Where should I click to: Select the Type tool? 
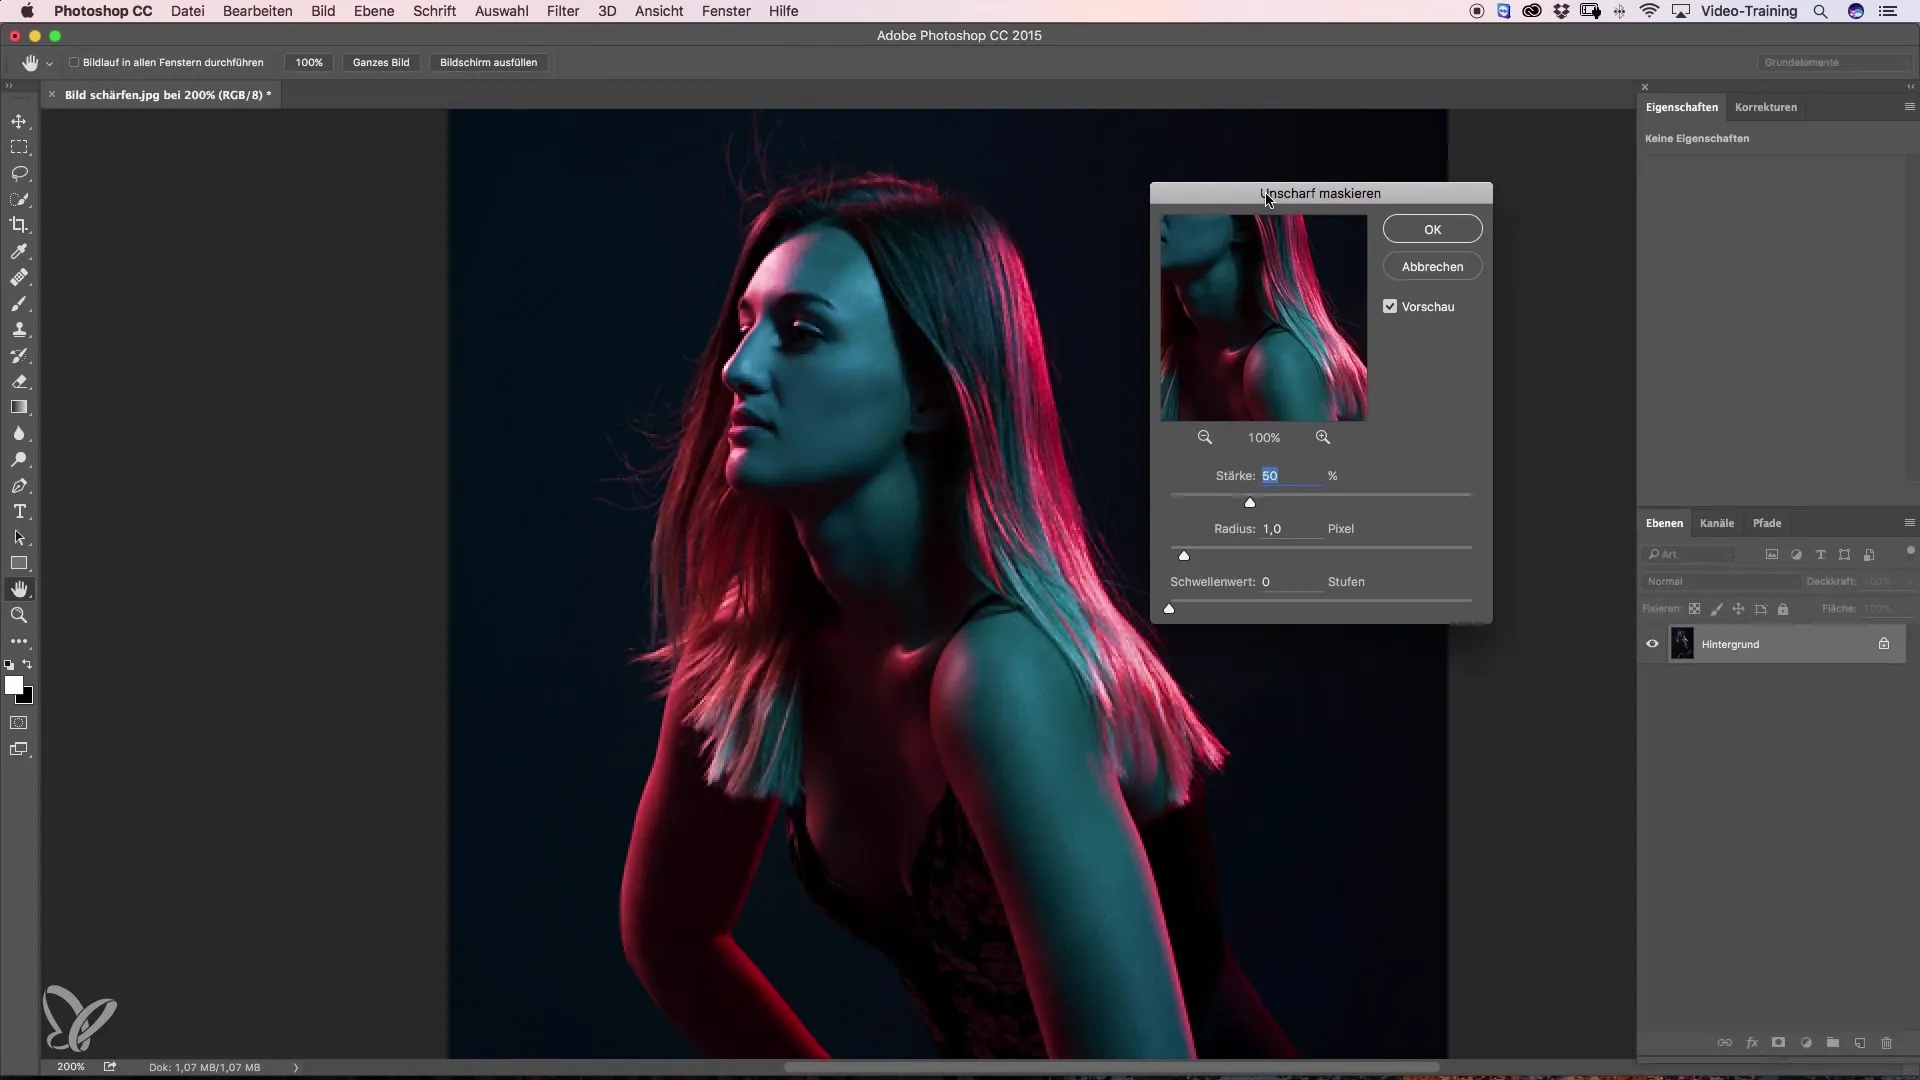(x=19, y=512)
